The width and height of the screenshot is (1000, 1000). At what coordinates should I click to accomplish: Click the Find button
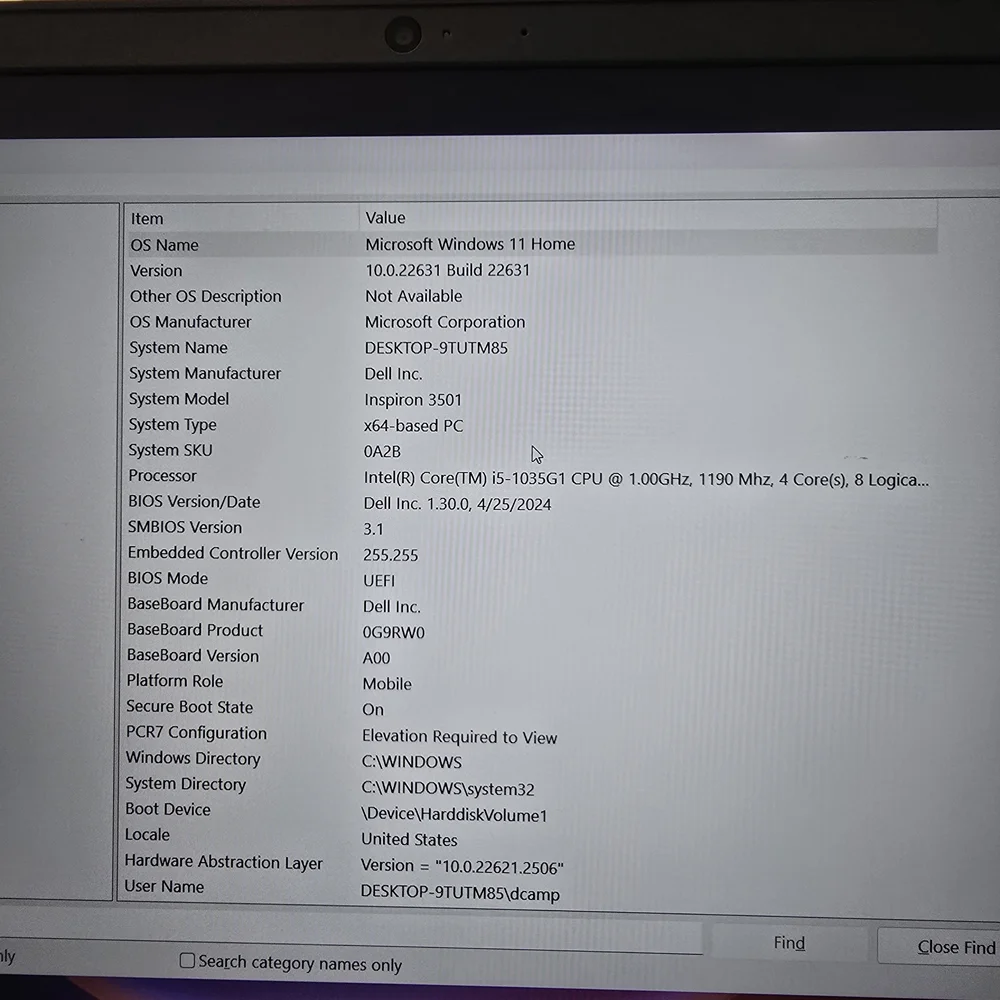click(789, 943)
